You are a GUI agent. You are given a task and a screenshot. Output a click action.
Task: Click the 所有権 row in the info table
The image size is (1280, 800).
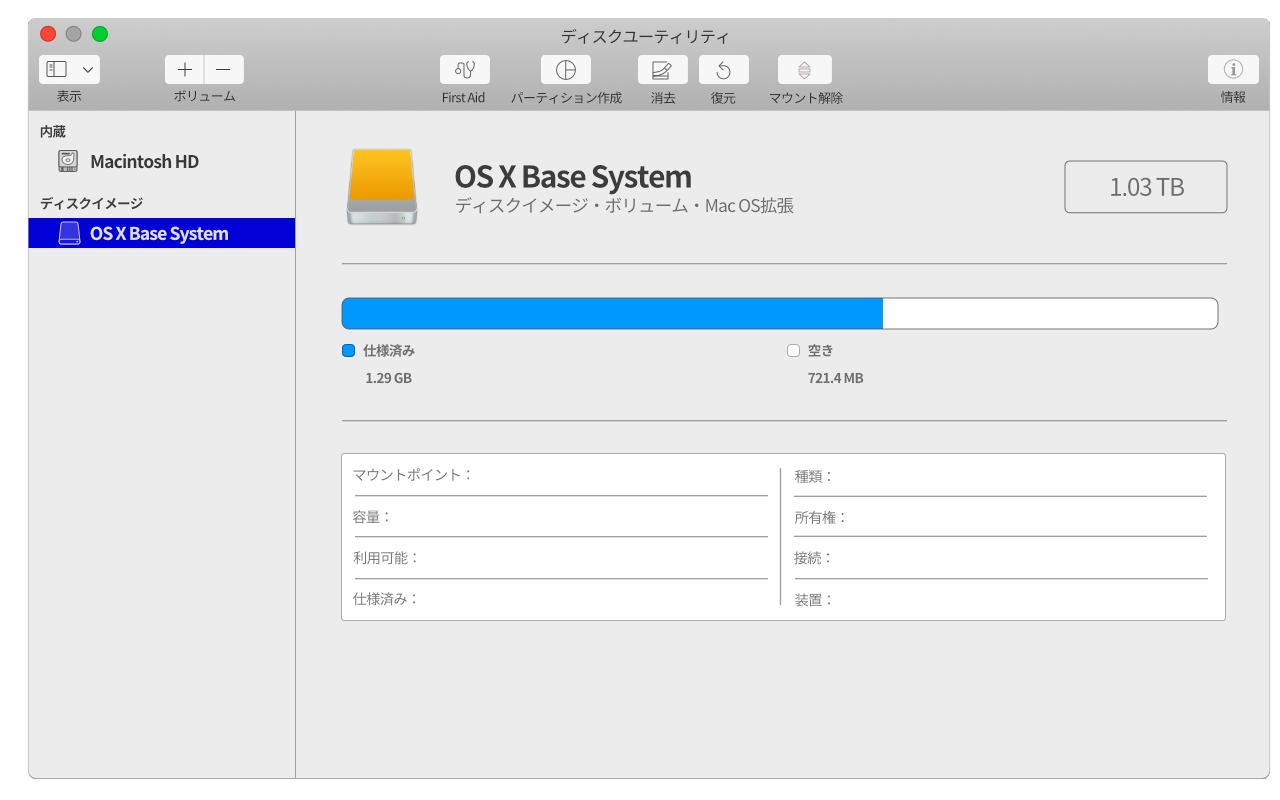click(x=1000, y=518)
